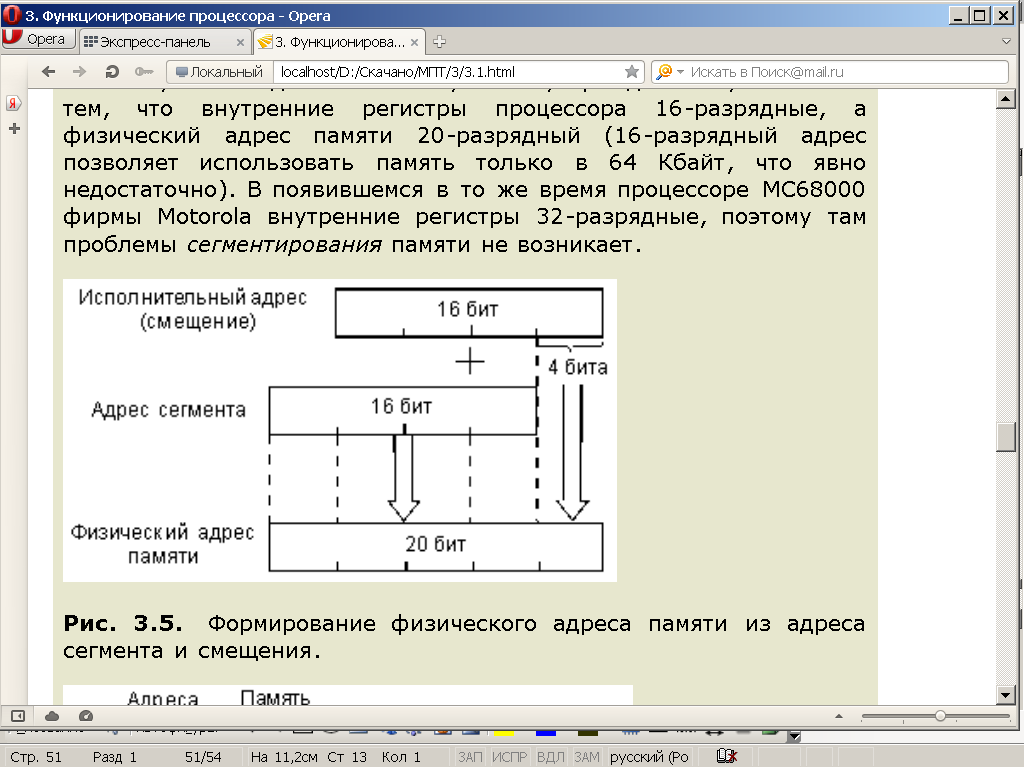Click the Ст 13 line indicator

click(x=347, y=757)
